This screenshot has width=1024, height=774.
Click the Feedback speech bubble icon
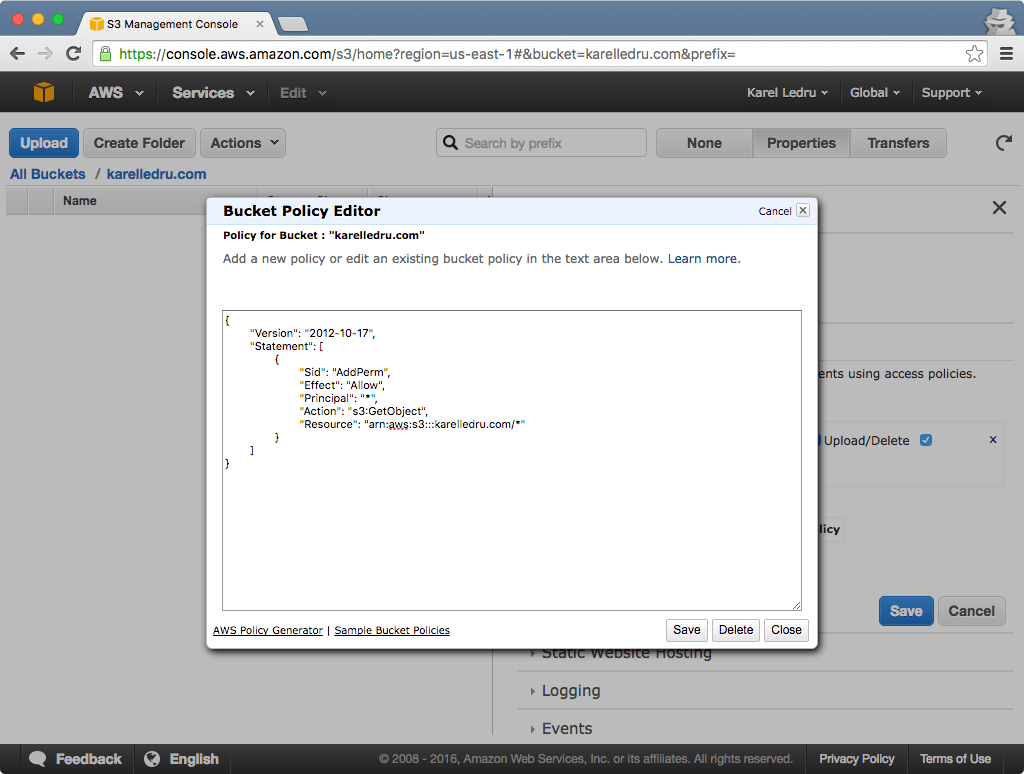(x=38, y=758)
